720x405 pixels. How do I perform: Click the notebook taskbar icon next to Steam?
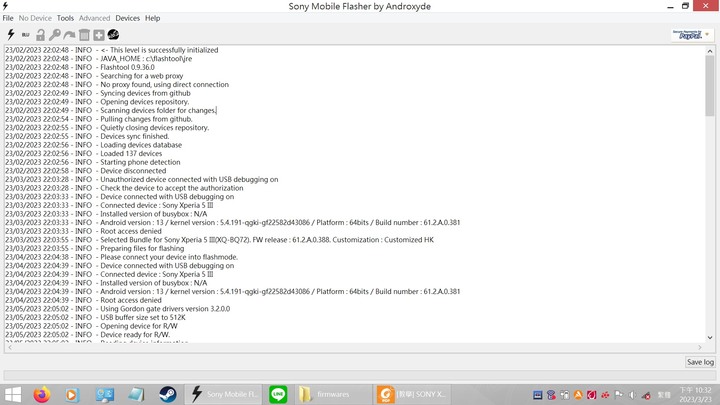[136, 394]
